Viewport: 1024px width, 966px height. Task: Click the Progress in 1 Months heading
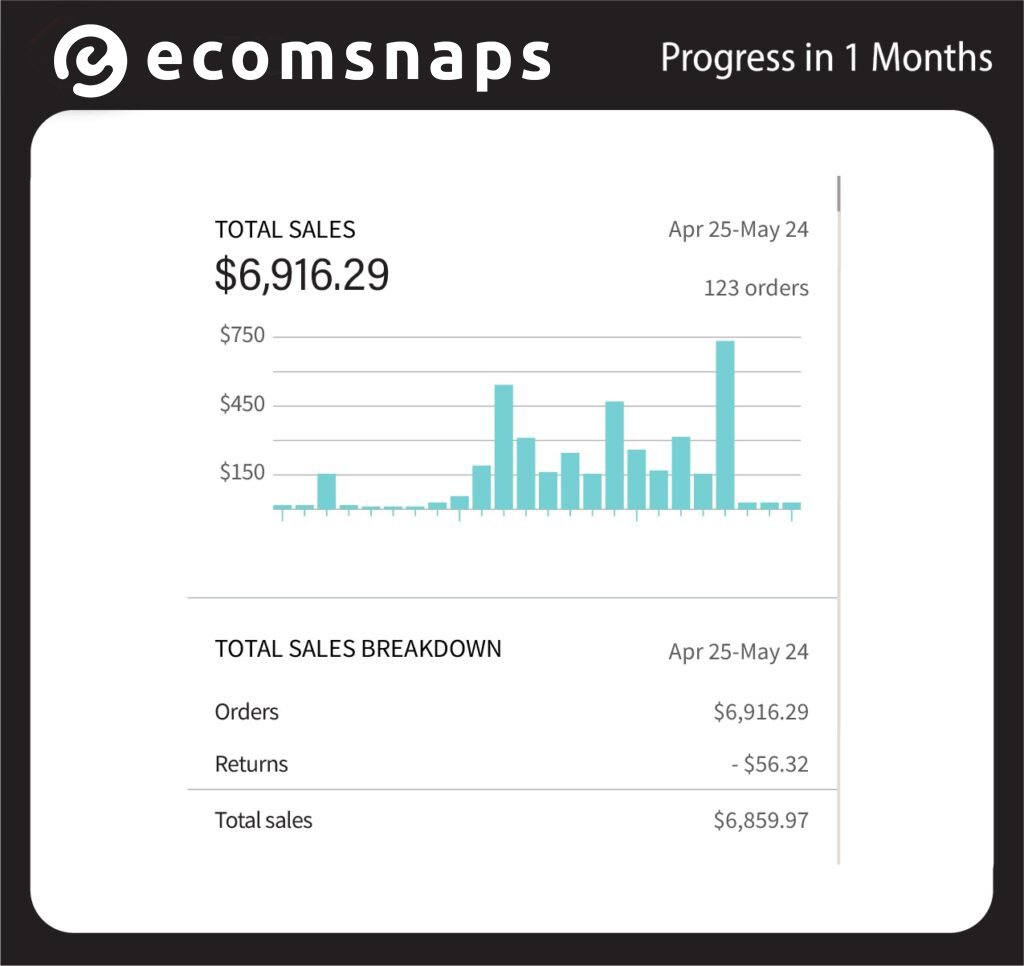pos(826,58)
